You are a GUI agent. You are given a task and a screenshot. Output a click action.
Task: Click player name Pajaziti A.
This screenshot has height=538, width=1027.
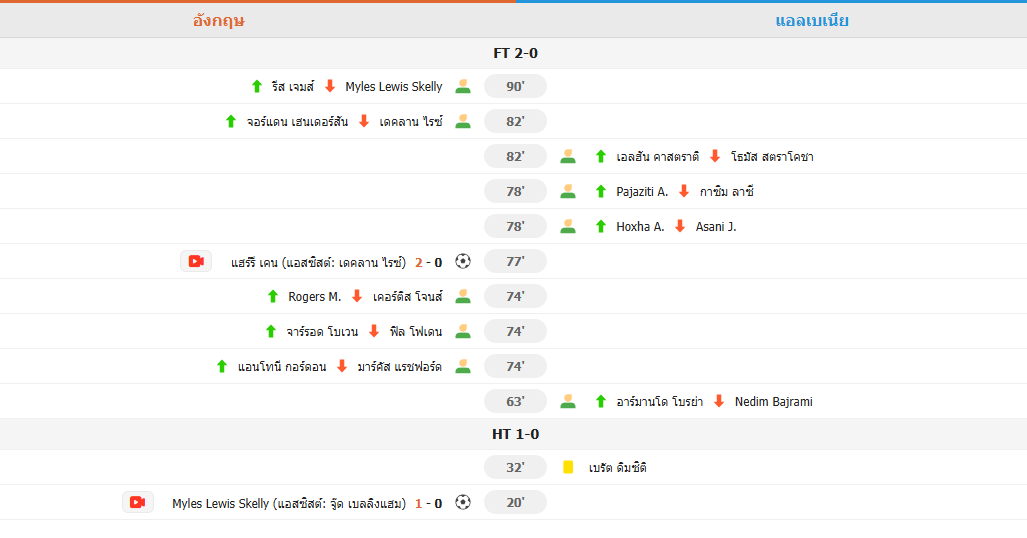coord(642,191)
